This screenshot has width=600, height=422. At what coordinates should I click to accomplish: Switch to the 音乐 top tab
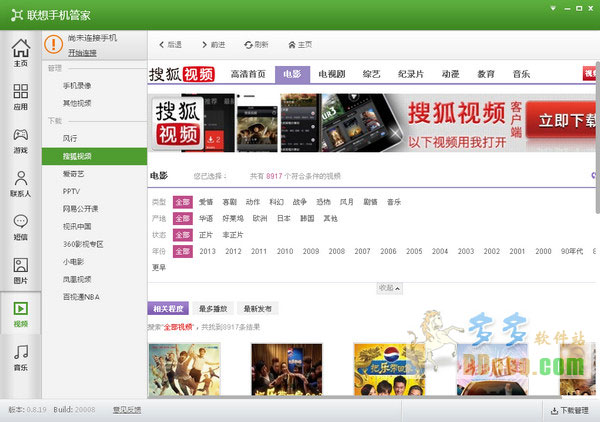tap(521, 74)
